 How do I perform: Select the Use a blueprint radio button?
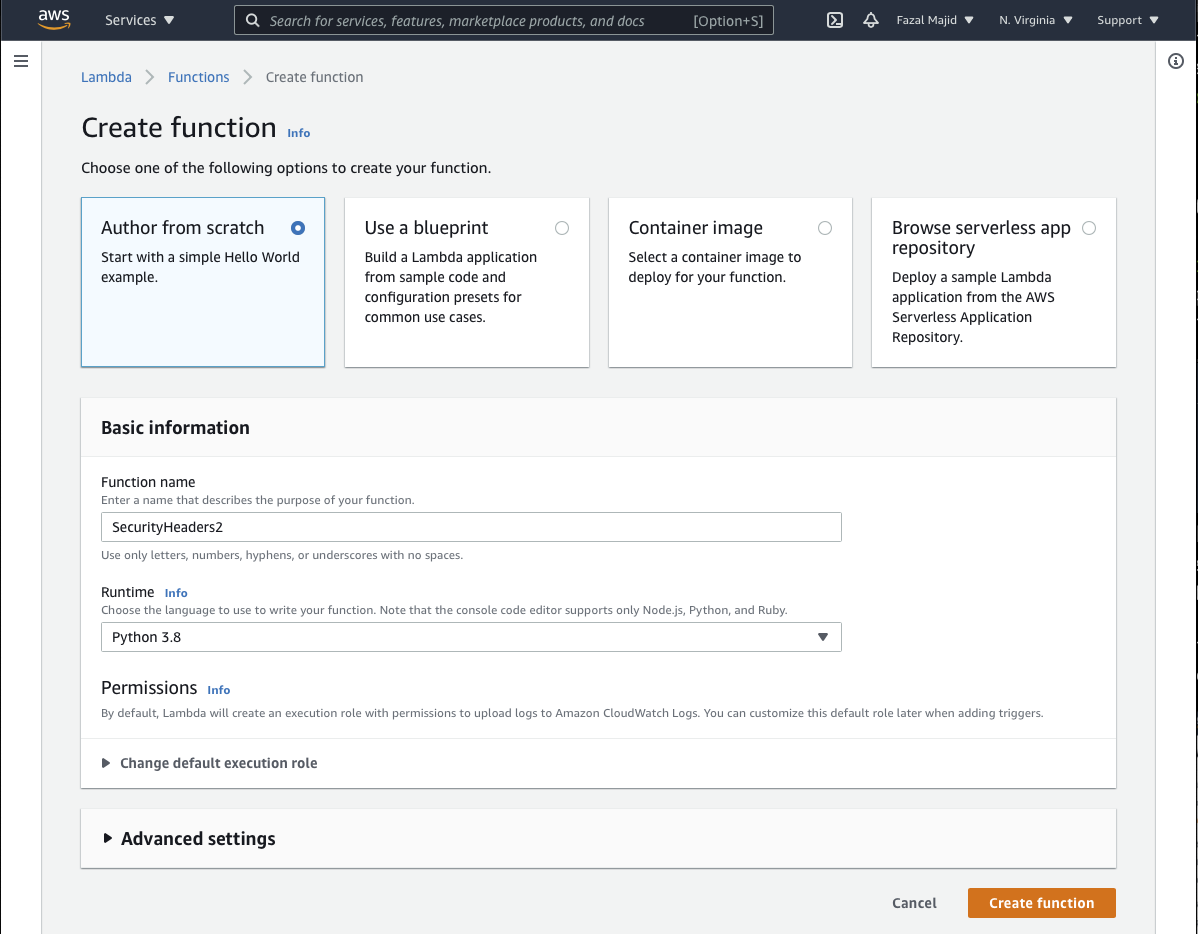tap(562, 228)
